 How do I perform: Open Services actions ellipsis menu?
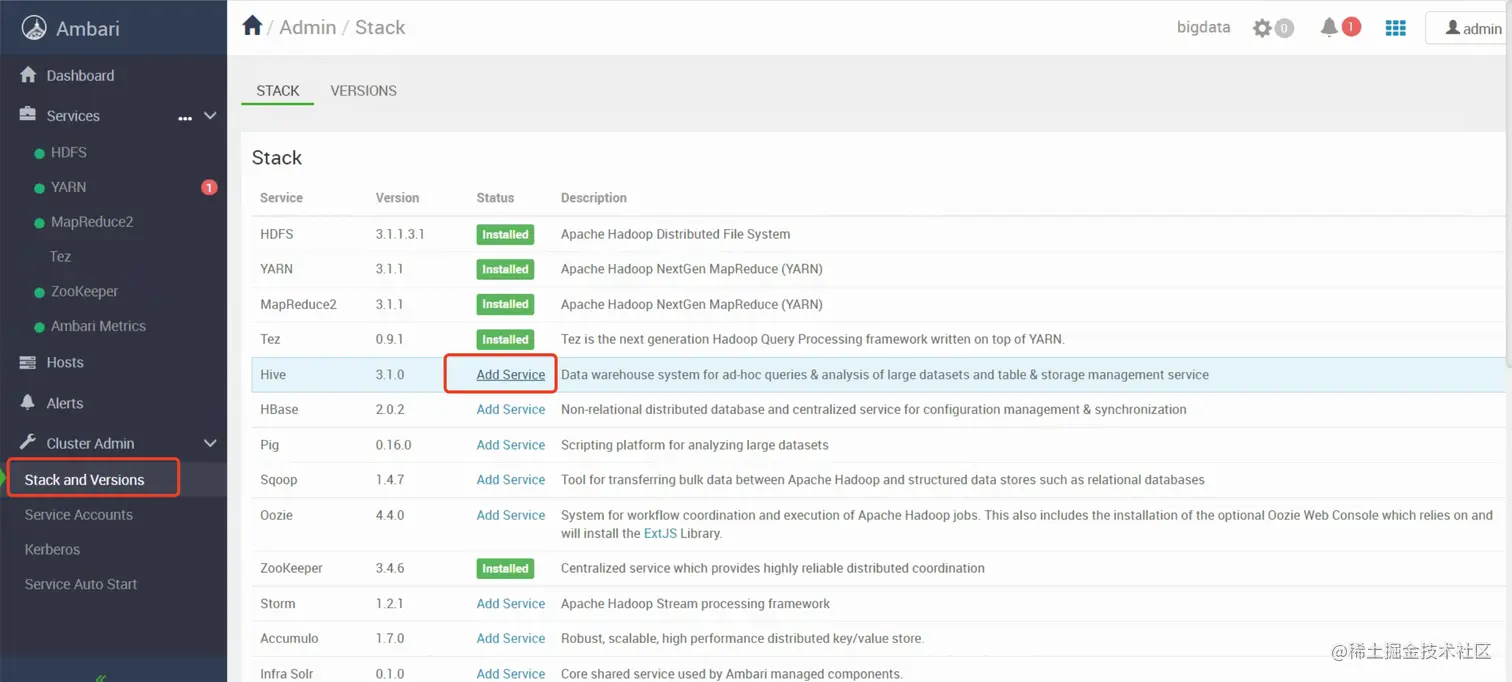pos(185,118)
